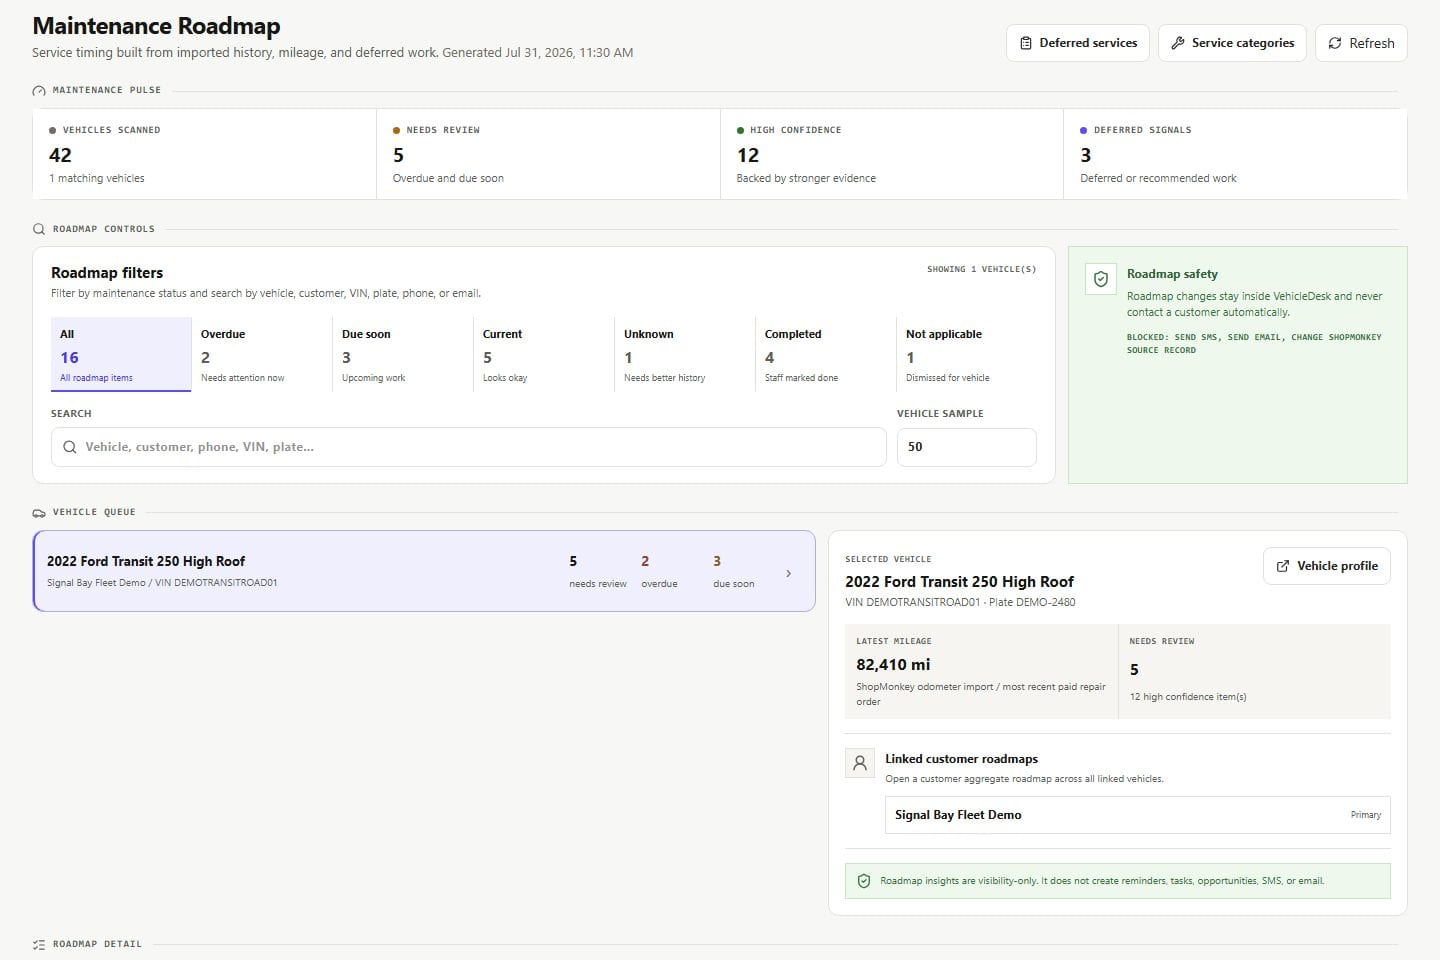Click the '12 high confidence item(s)' text
1440x960 pixels.
[1188, 697]
